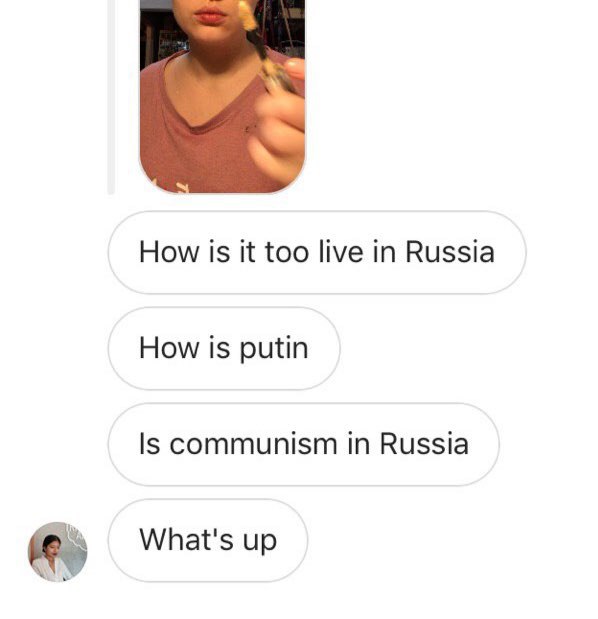Click the word "communism" in the message

click(254, 444)
